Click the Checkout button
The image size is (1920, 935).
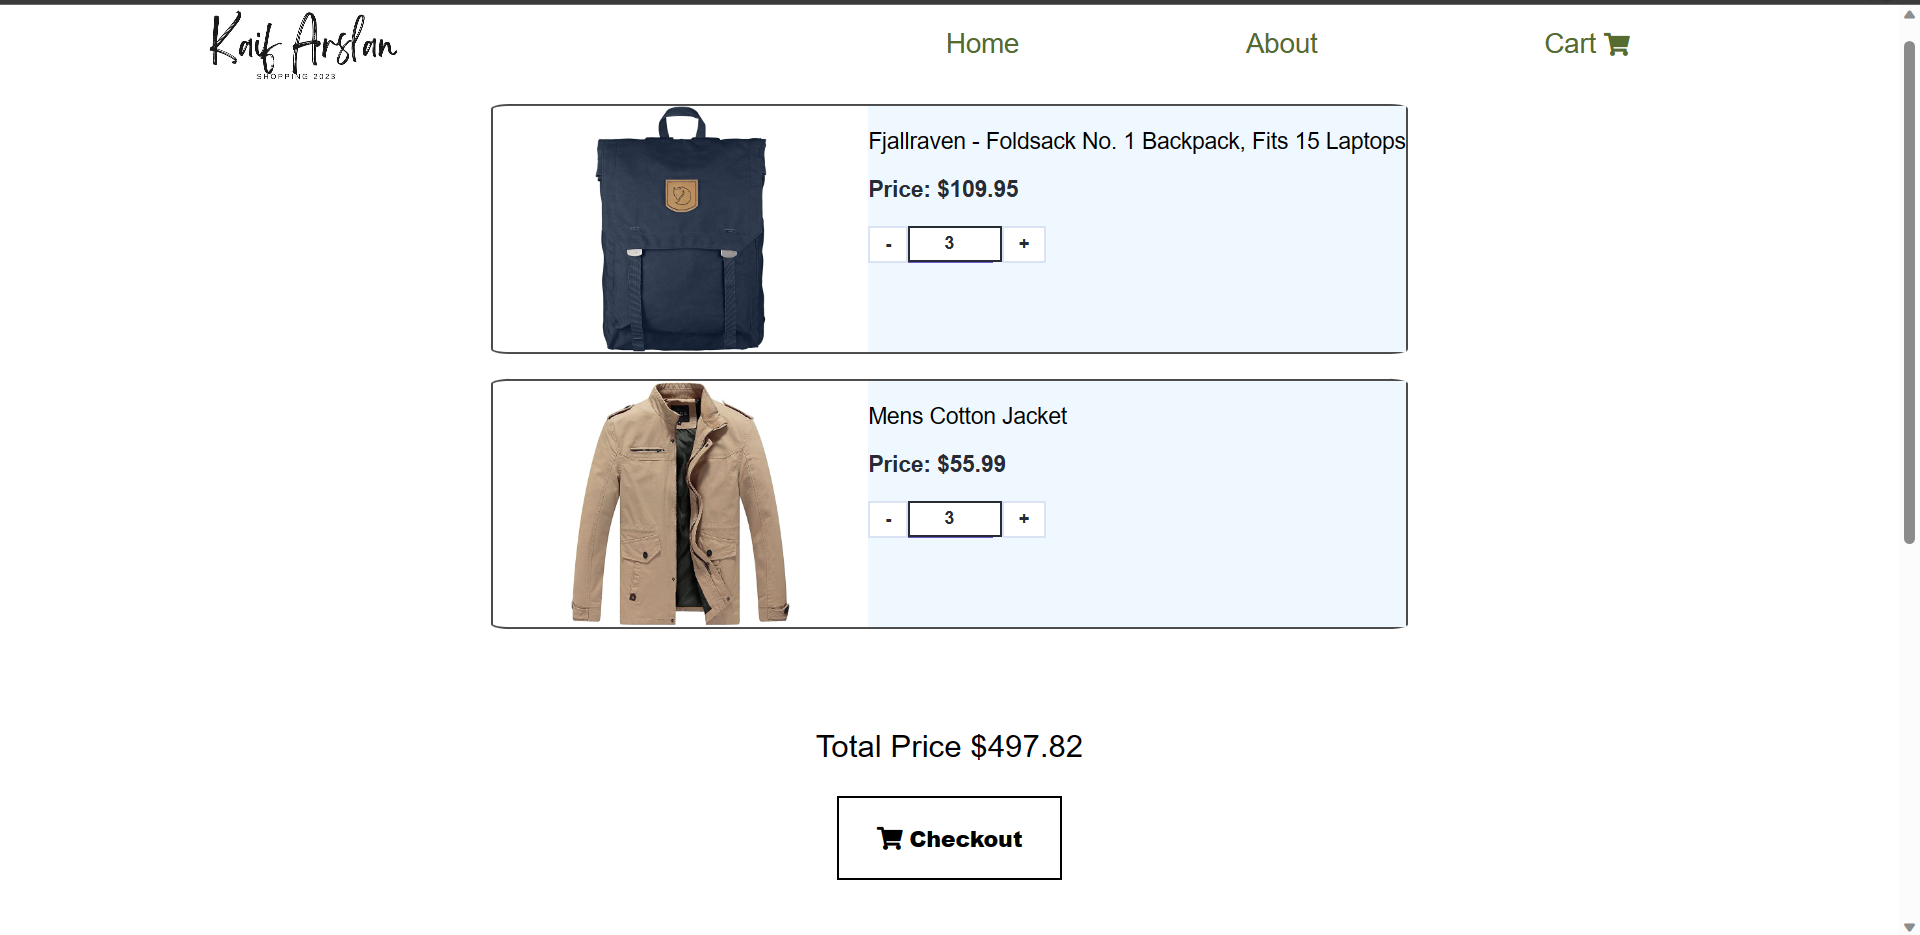[x=949, y=838]
